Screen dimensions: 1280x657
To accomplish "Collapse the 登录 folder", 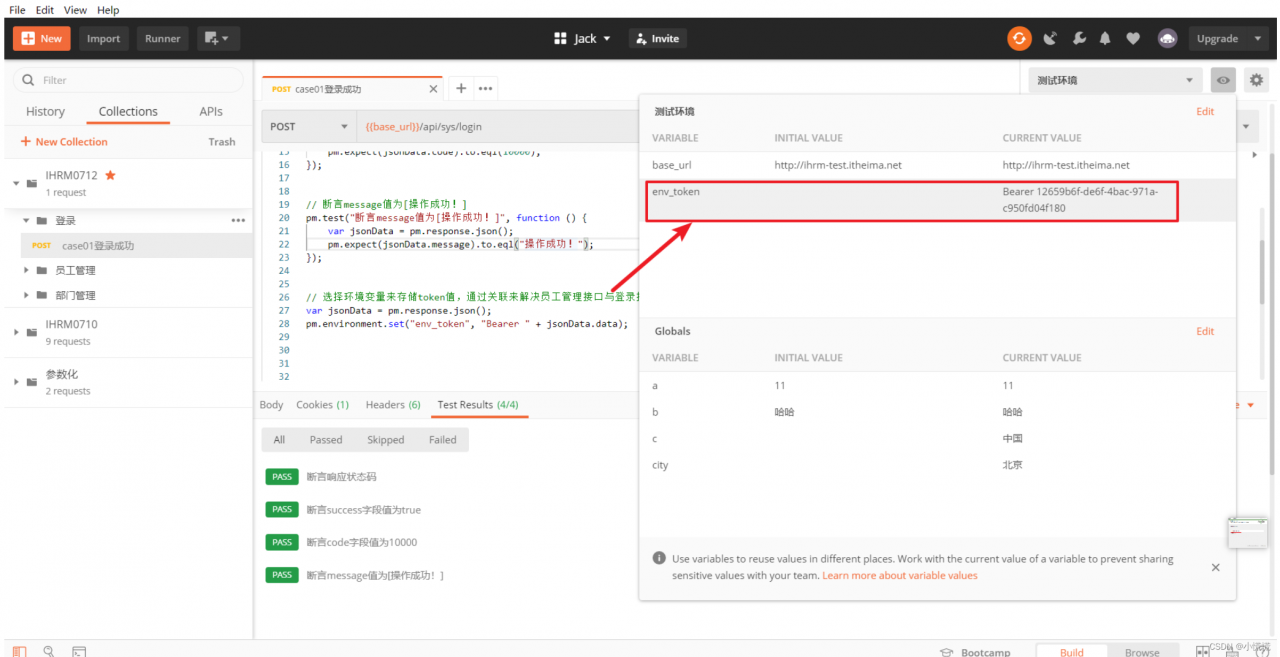I will pos(26,220).
